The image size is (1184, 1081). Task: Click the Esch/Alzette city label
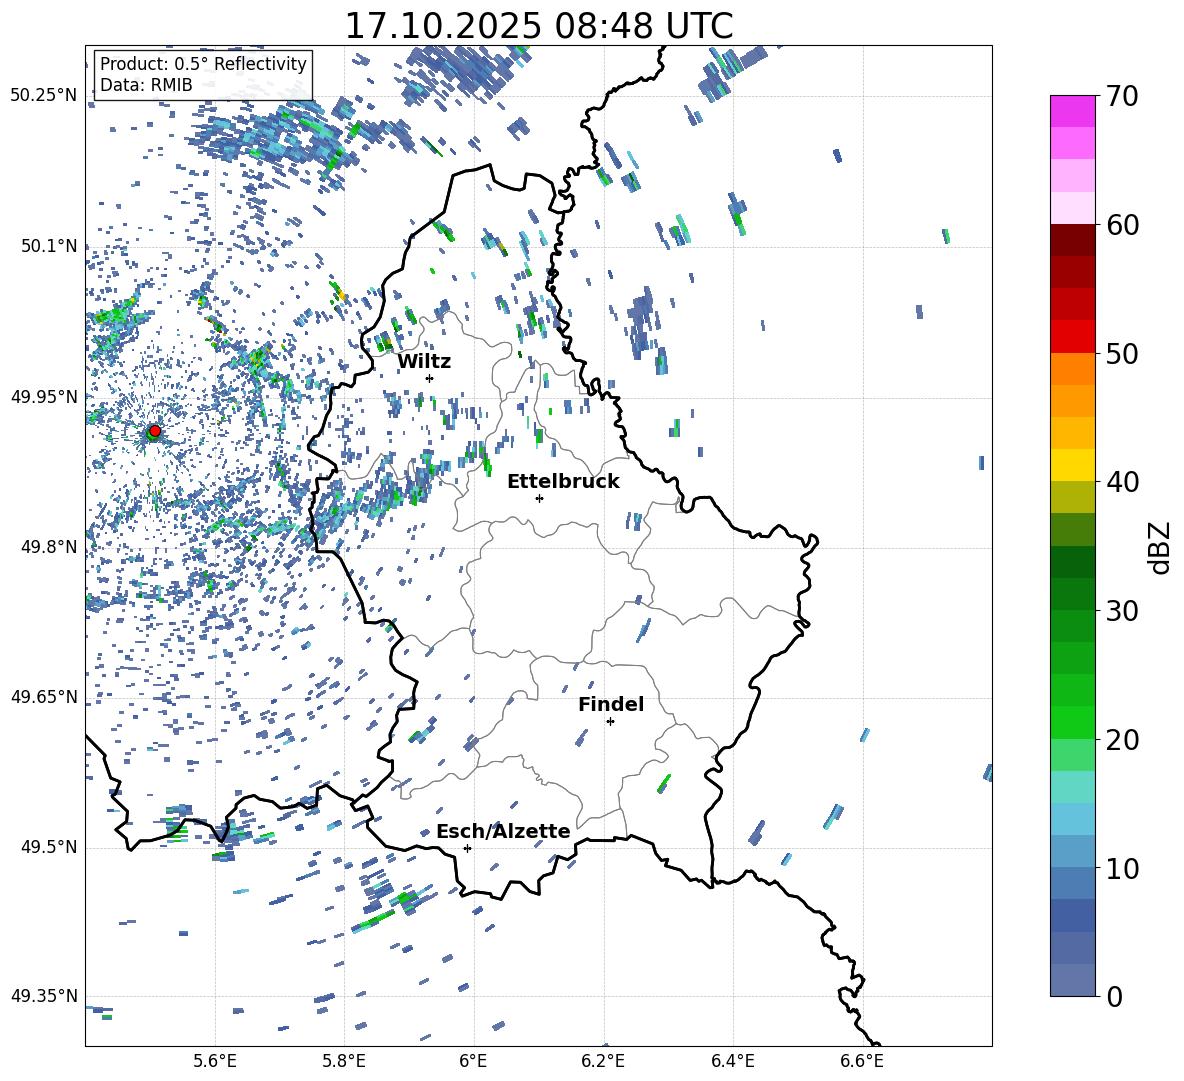click(503, 831)
